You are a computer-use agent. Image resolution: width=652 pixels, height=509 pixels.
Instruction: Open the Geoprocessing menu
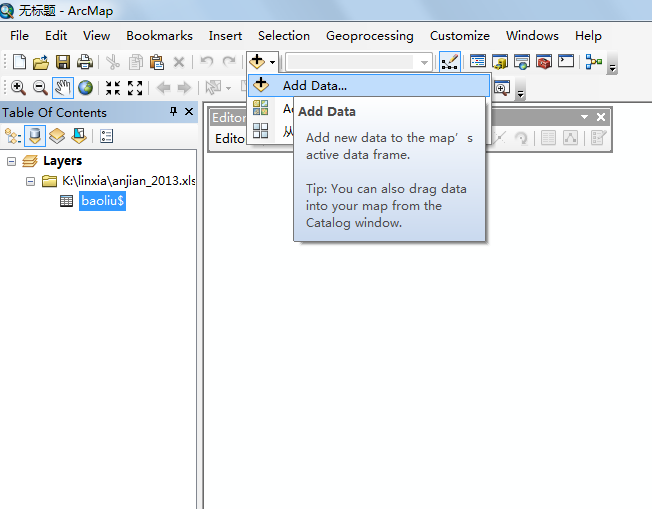[370, 36]
